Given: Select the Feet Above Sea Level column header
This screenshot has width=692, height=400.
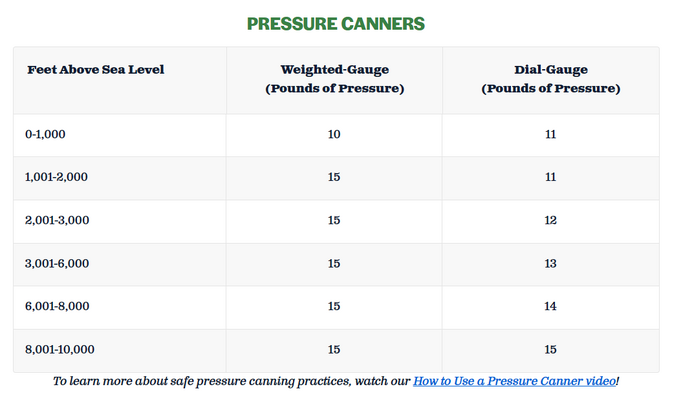Looking at the screenshot, I should coord(96,70).
